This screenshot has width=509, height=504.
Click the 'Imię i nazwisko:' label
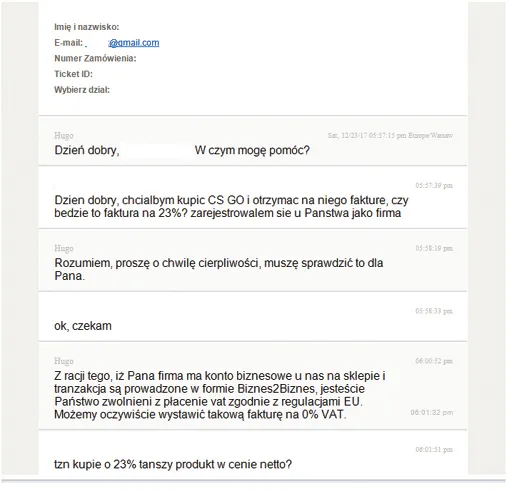87,27
